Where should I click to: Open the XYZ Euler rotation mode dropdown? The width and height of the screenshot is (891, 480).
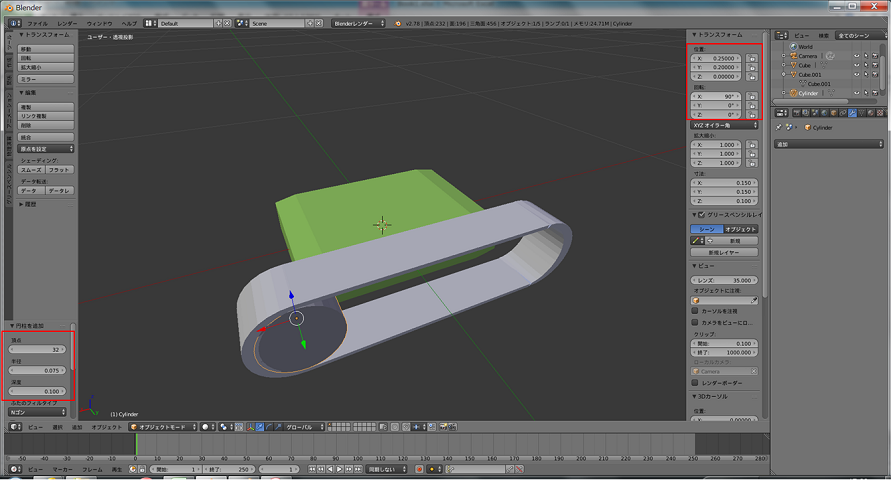pos(725,125)
